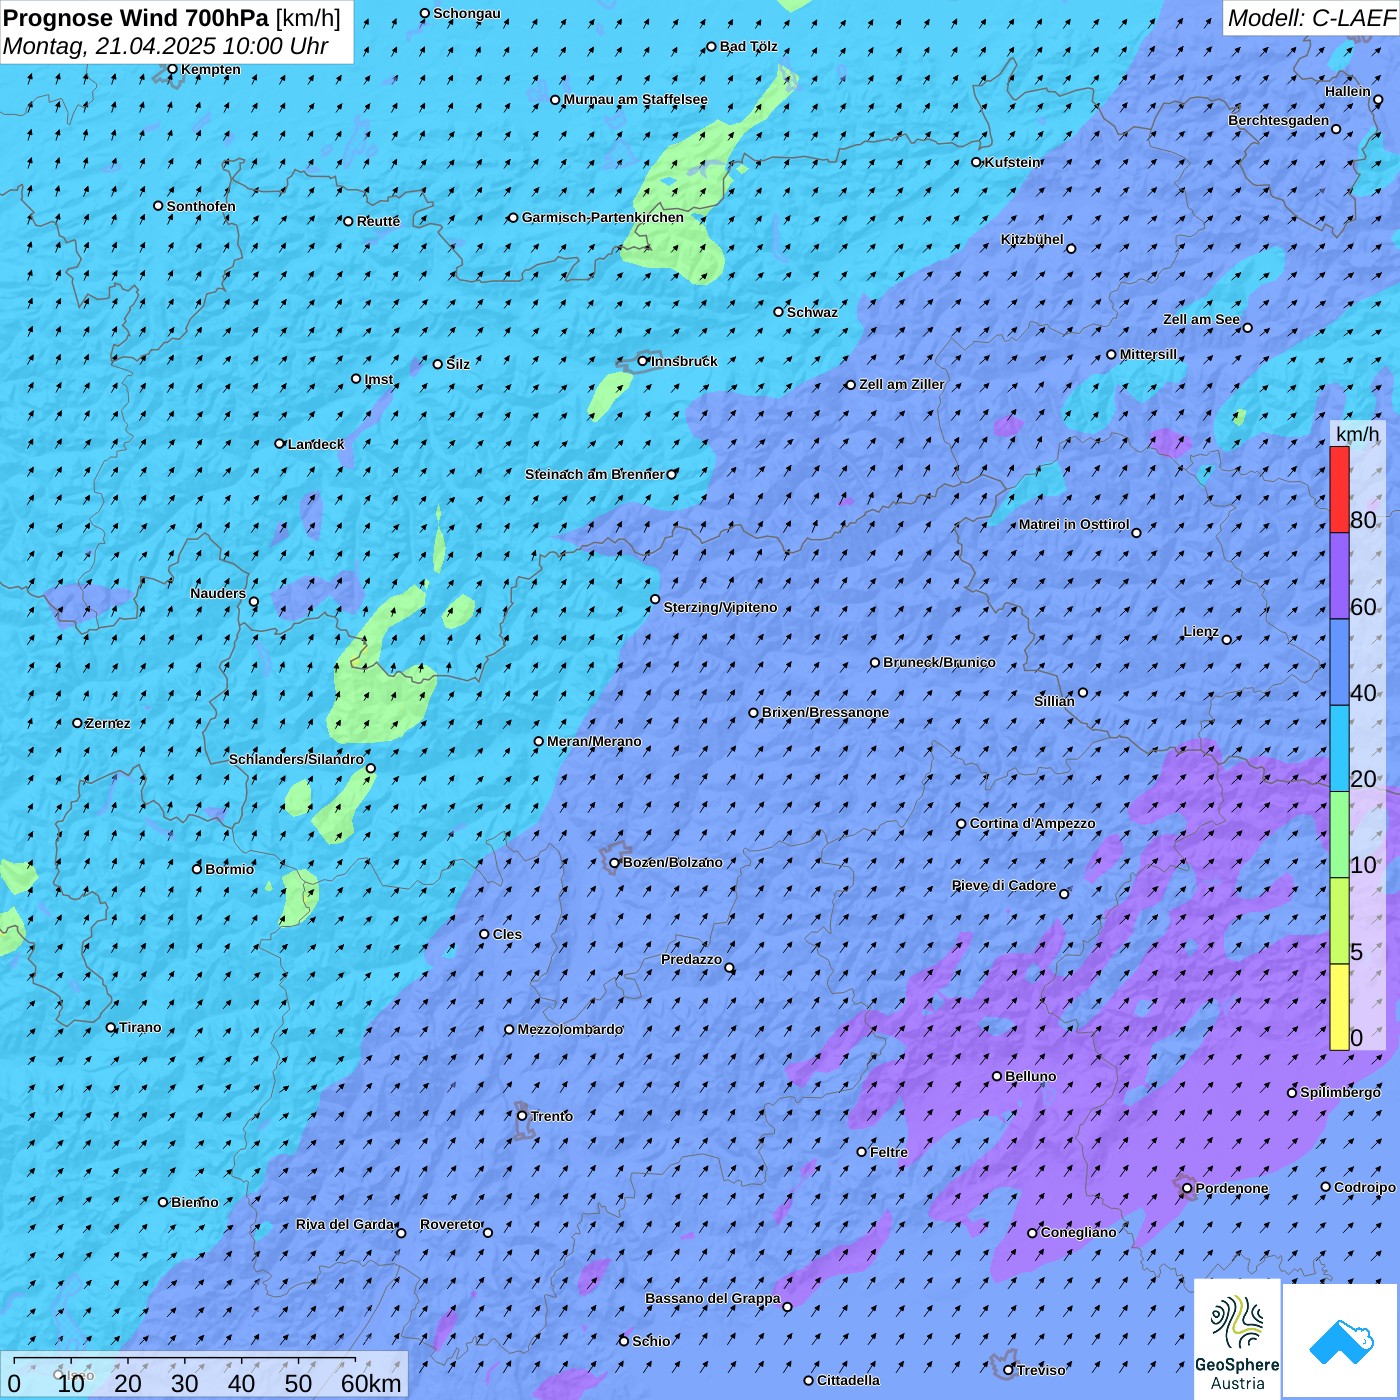Screen dimensions: 1400x1400
Task: Click the Schio label
Action: 651,1341
